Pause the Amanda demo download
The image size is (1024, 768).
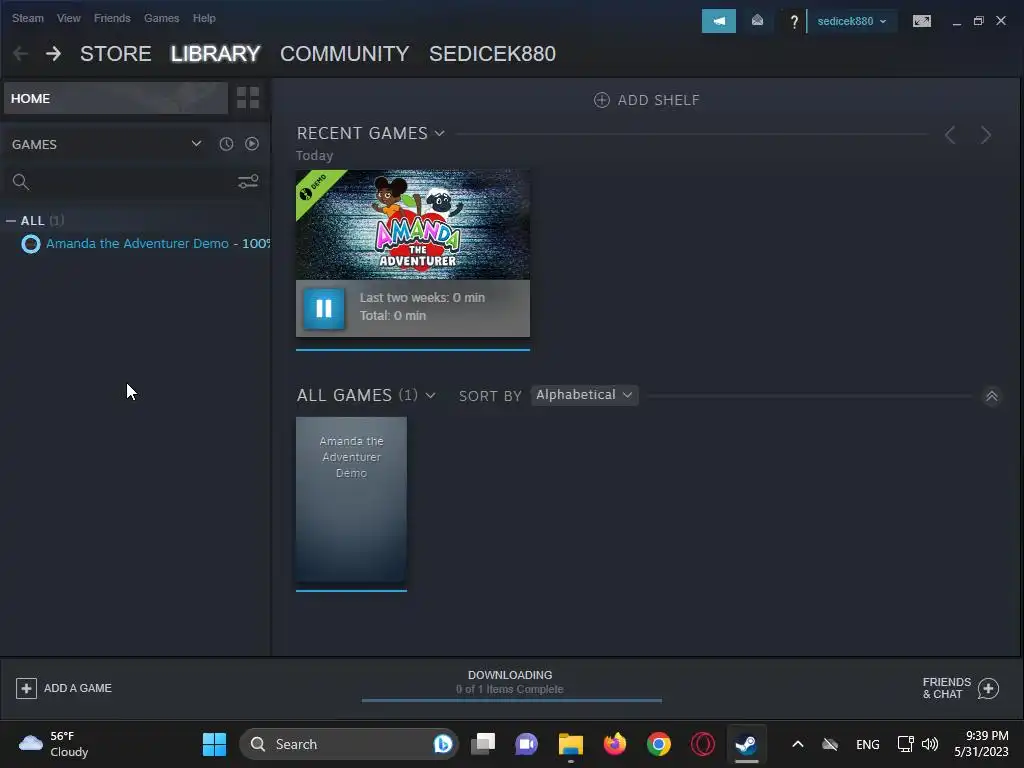[324, 308]
